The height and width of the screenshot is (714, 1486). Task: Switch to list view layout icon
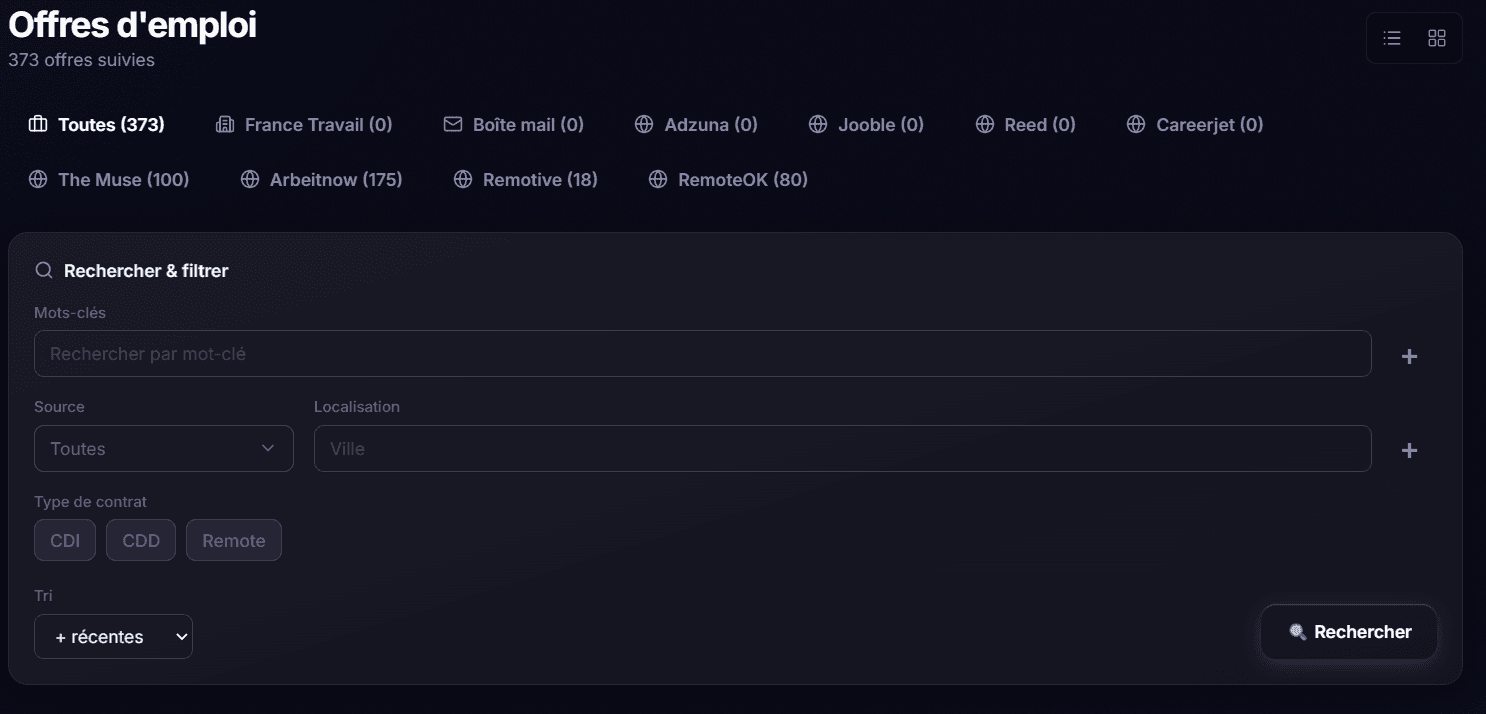tap(1391, 38)
